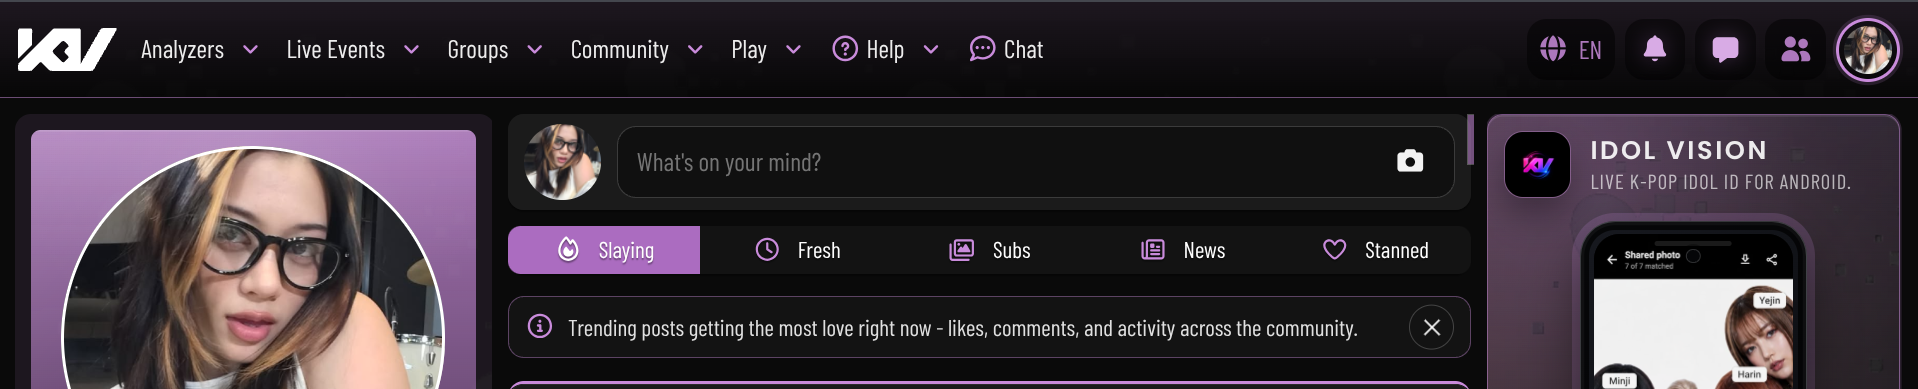This screenshot has width=1918, height=389.
Task: Switch to the Subs feed tab
Action: pos(990,250)
